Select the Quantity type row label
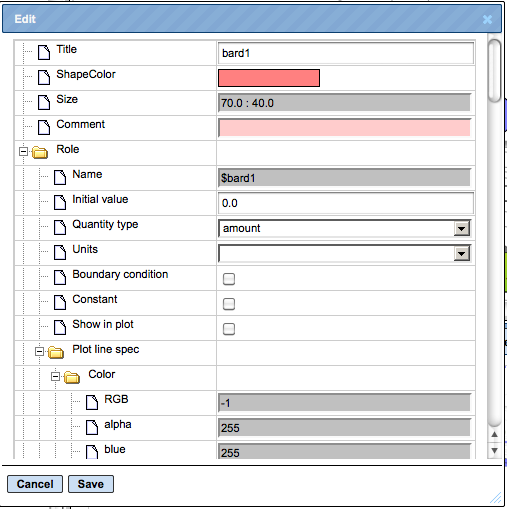This screenshot has width=507, height=509. (x=105, y=225)
